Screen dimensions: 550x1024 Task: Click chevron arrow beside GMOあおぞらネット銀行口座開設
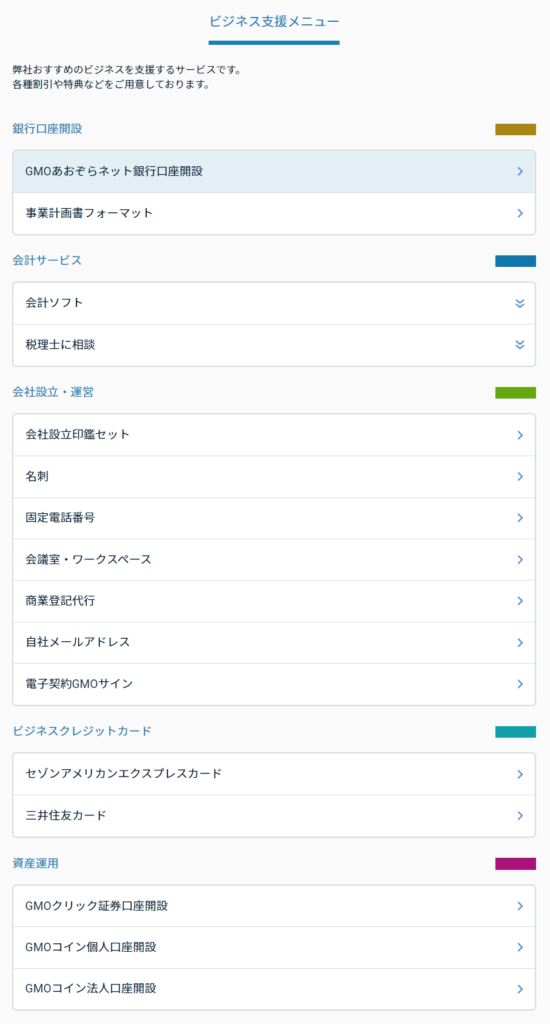point(520,171)
